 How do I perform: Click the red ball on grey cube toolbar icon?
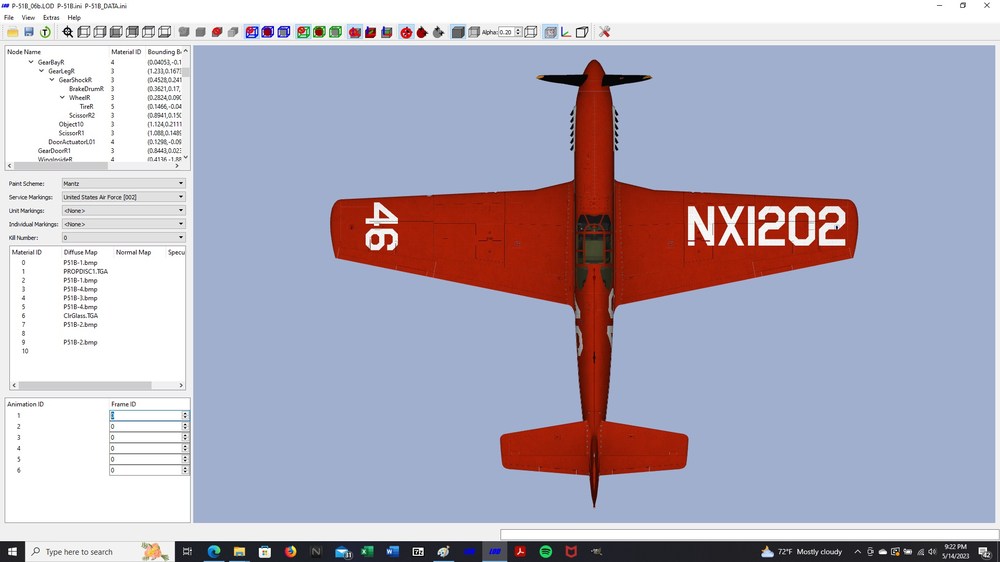[217, 32]
